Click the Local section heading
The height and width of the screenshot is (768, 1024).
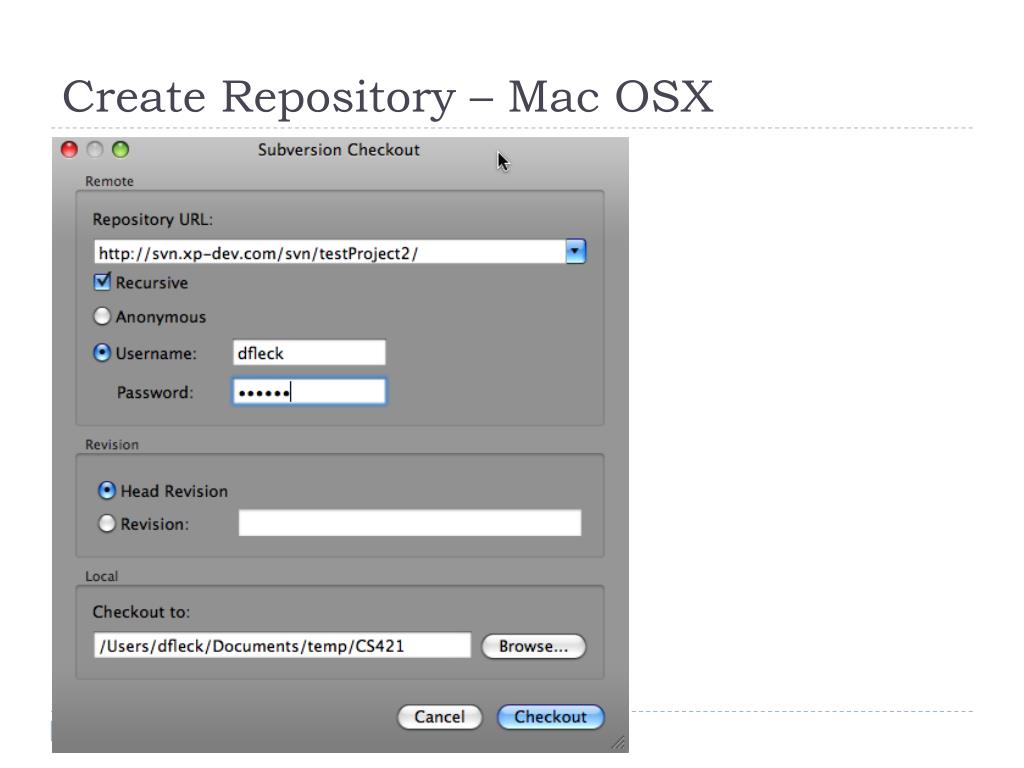[x=101, y=576]
